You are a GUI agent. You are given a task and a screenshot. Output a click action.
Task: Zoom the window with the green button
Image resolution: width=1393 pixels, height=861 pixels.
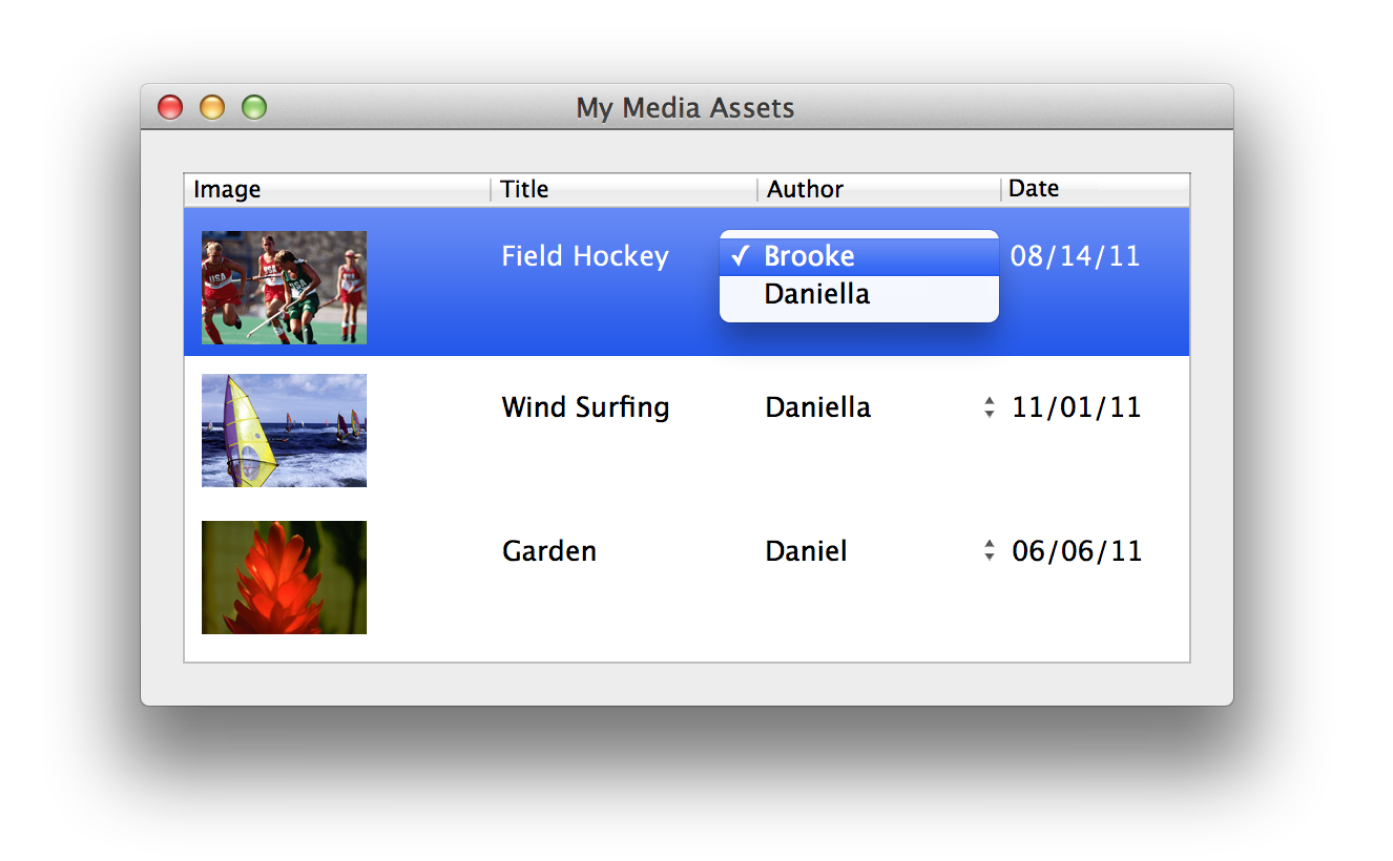tap(255, 107)
